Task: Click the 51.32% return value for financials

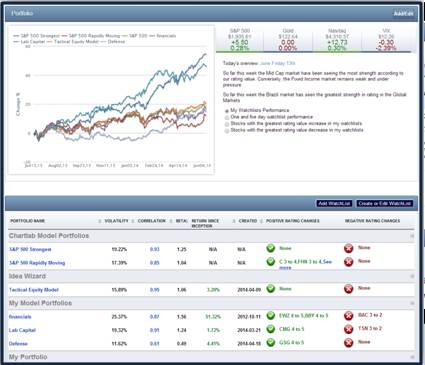Action: [213, 317]
